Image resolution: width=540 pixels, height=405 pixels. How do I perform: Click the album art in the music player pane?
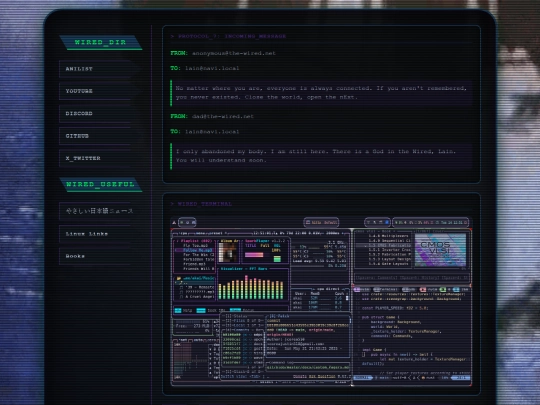coord(227,253)
